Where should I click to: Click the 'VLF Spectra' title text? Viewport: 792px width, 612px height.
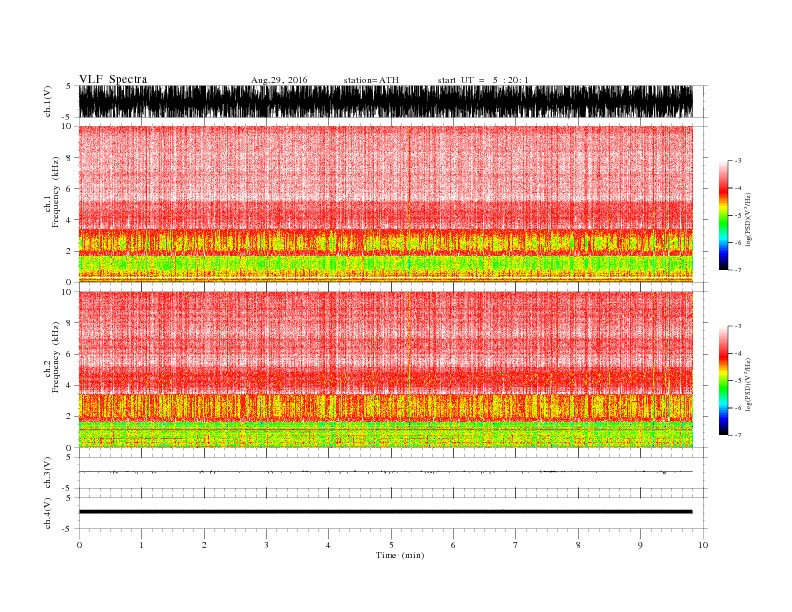tap(113, 79)
